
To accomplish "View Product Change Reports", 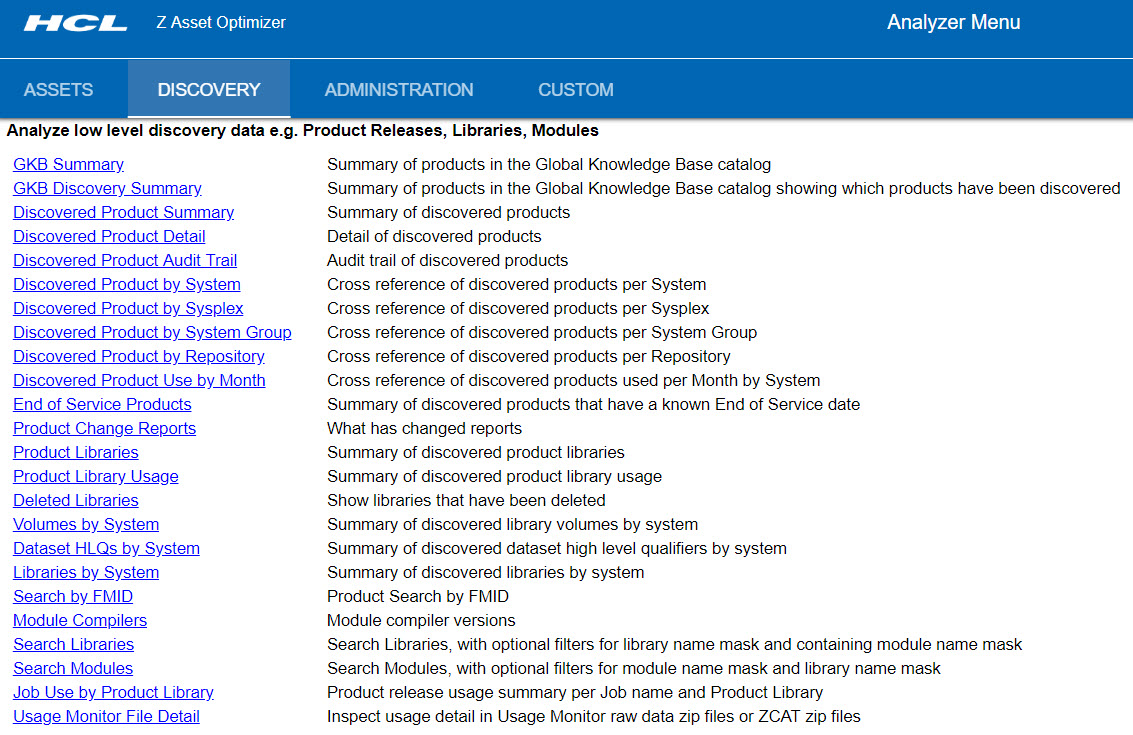I will [104, 428].
